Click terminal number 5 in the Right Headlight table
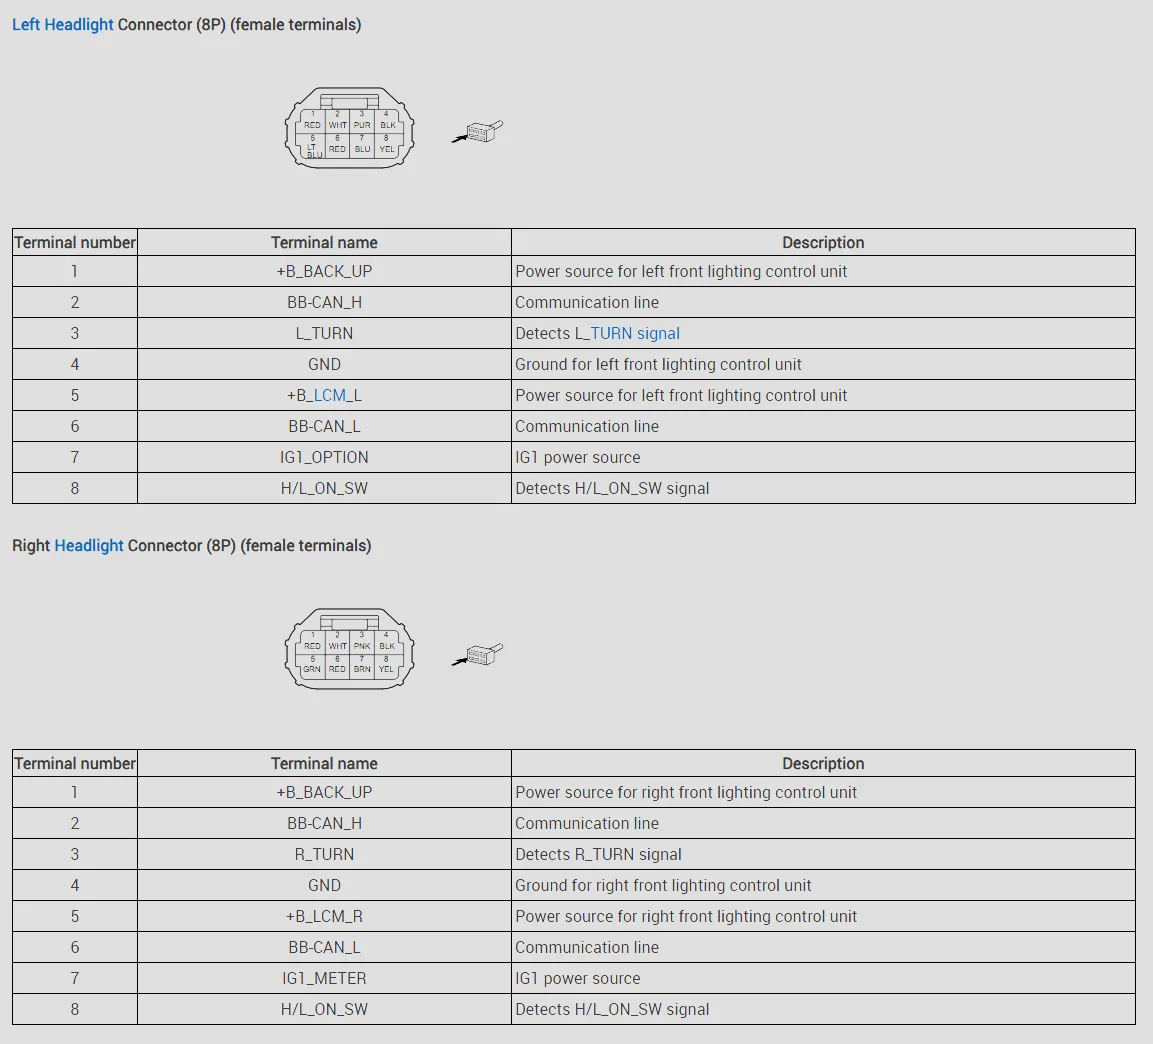 74,916
